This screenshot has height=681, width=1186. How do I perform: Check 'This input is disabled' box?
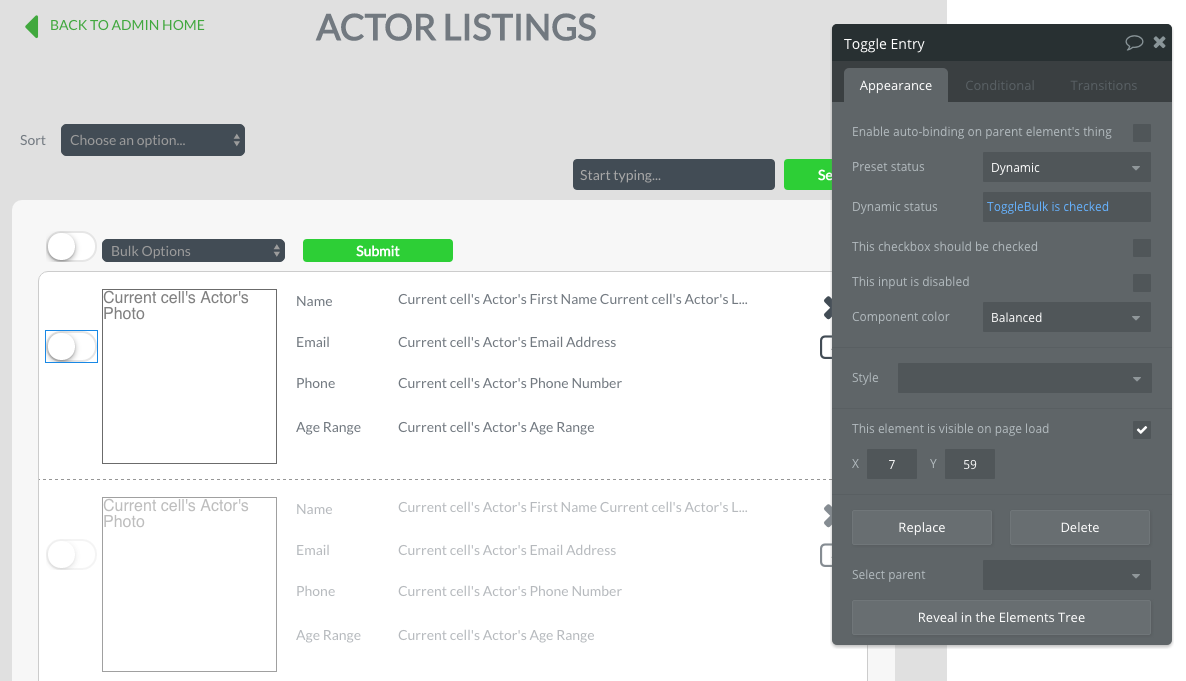tap(1141, 282)
